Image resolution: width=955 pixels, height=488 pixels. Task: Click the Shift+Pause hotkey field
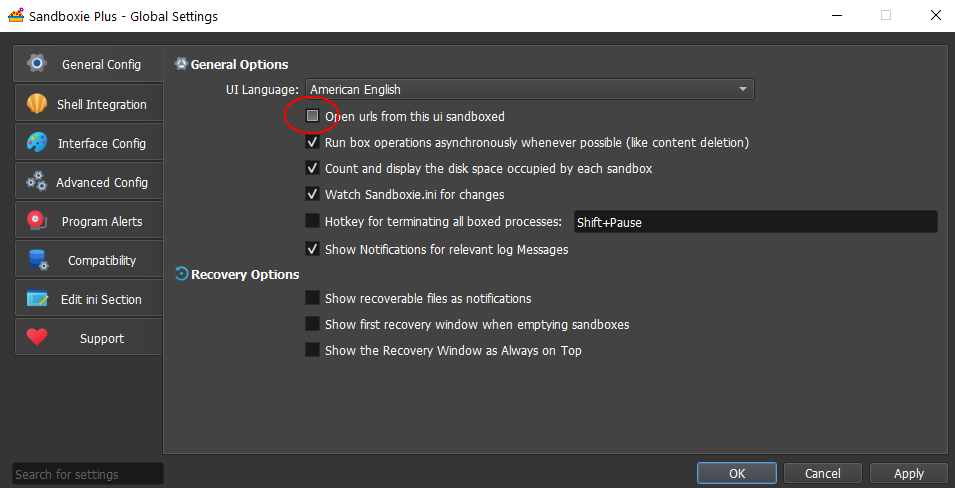[755, 222]
